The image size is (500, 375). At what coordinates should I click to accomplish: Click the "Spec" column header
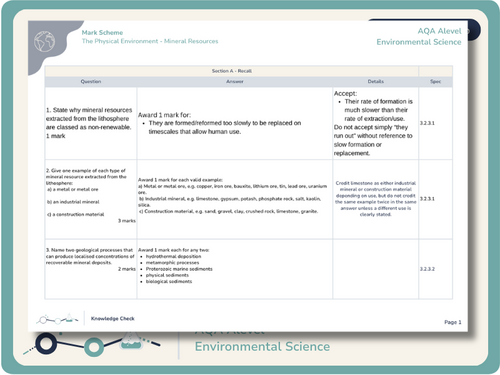435,81
